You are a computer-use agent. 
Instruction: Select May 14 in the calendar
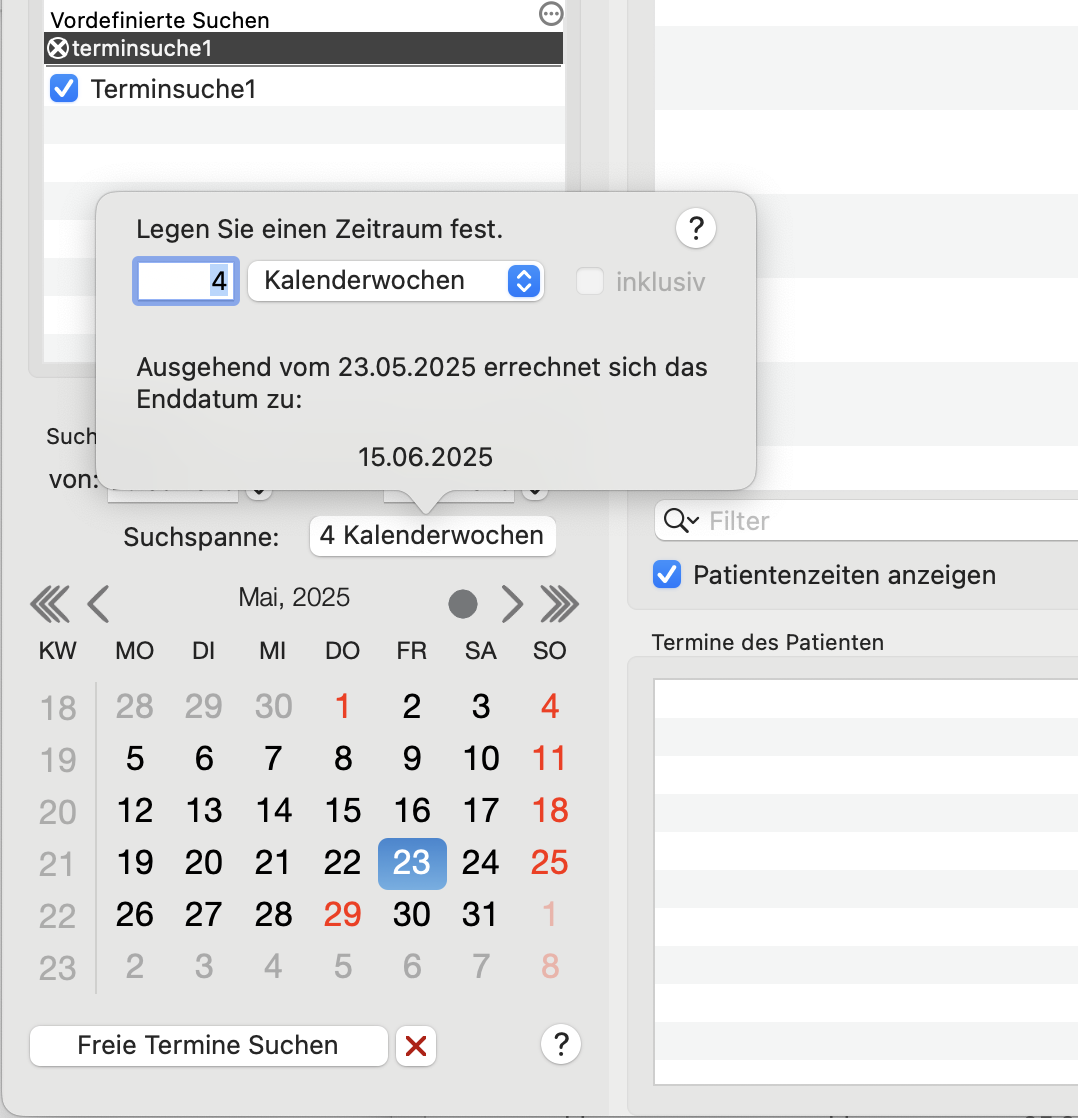click(x=274, y=811)
